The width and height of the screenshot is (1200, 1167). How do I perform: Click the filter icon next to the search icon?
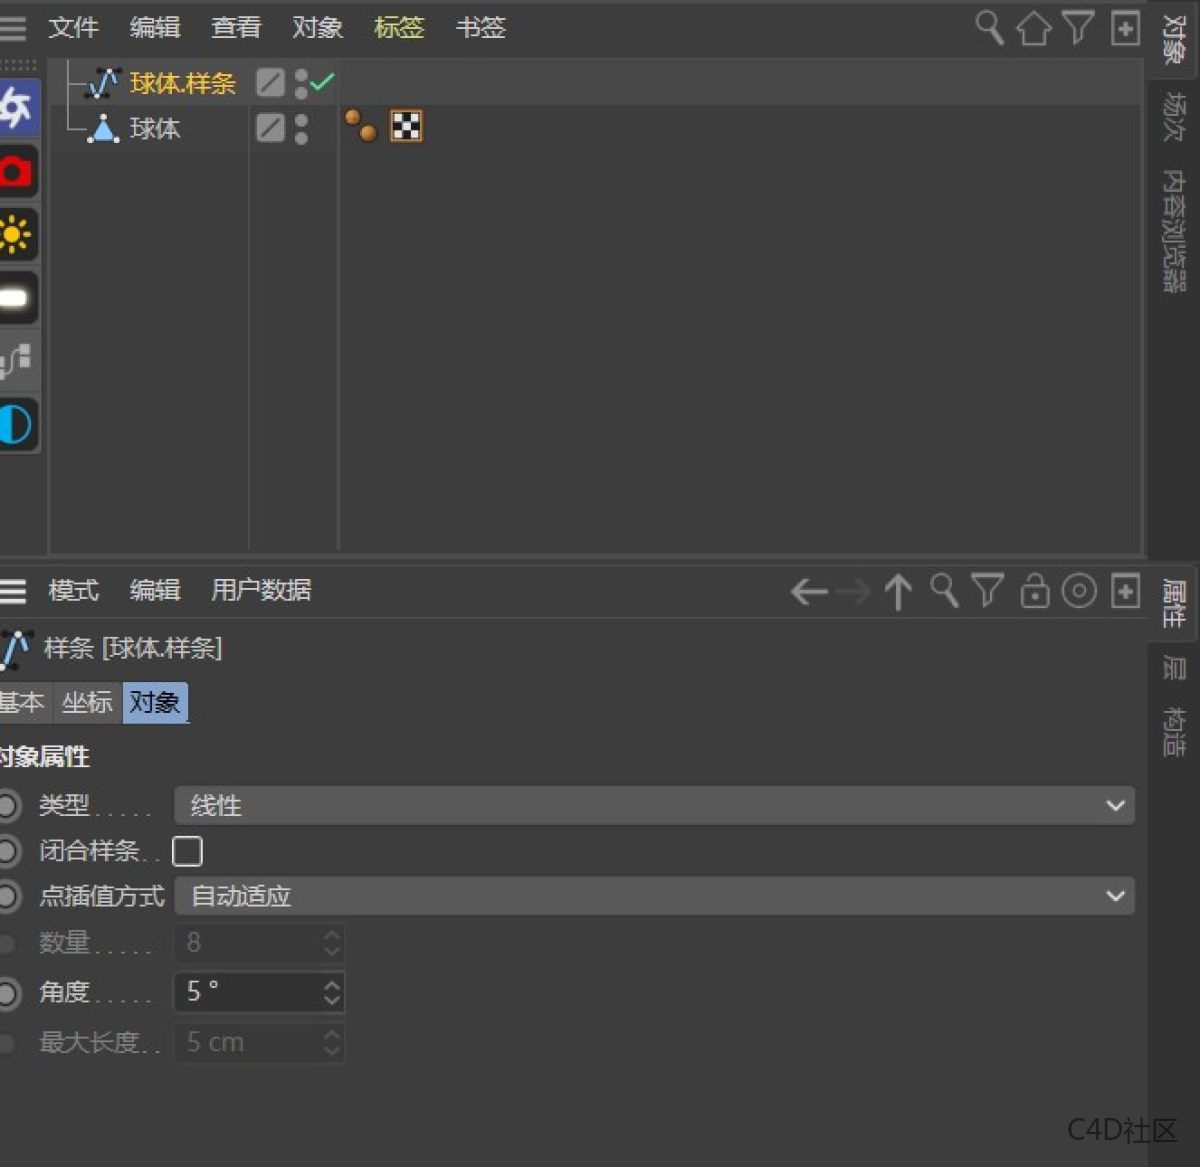(x=1079, y=28)
